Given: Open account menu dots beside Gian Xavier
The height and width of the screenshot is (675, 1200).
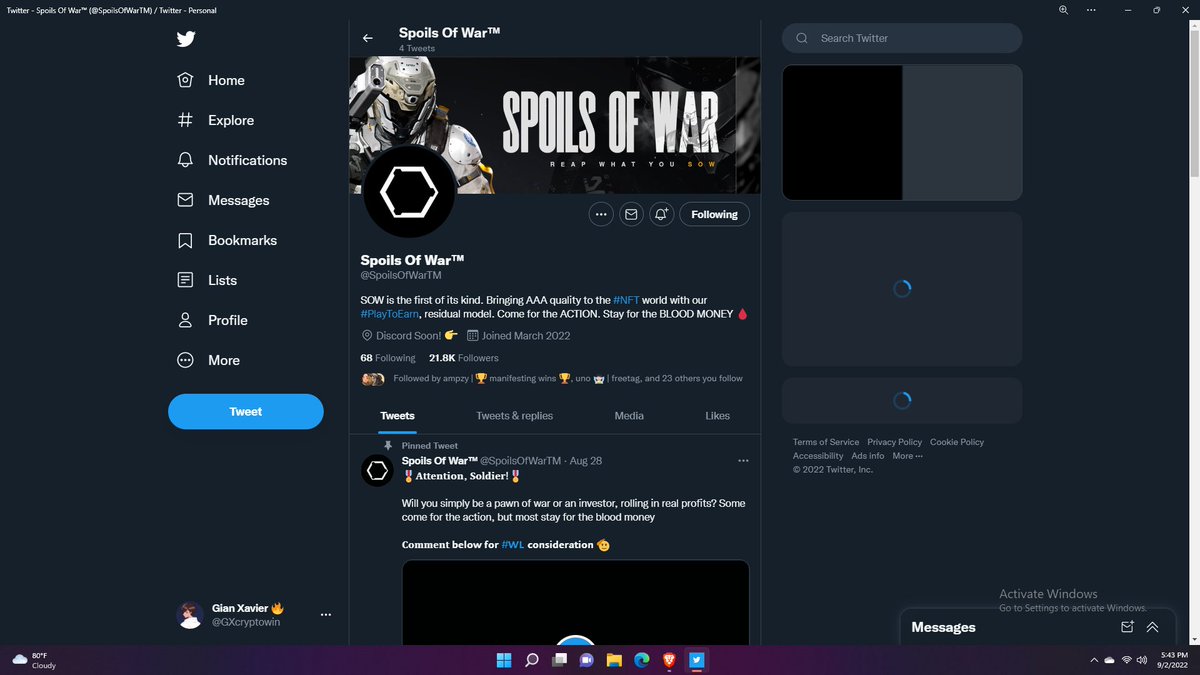Looking at the screenshot, I should point(326,615).
